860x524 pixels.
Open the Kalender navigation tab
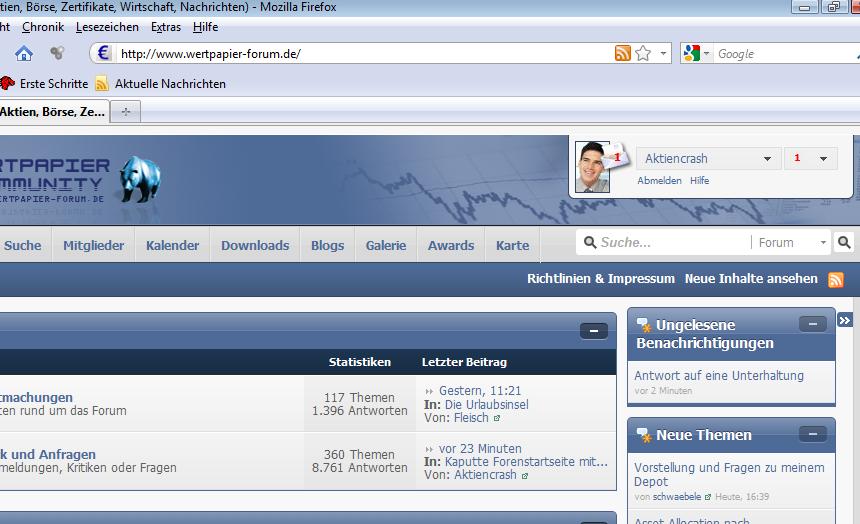[x=172, y=245]
